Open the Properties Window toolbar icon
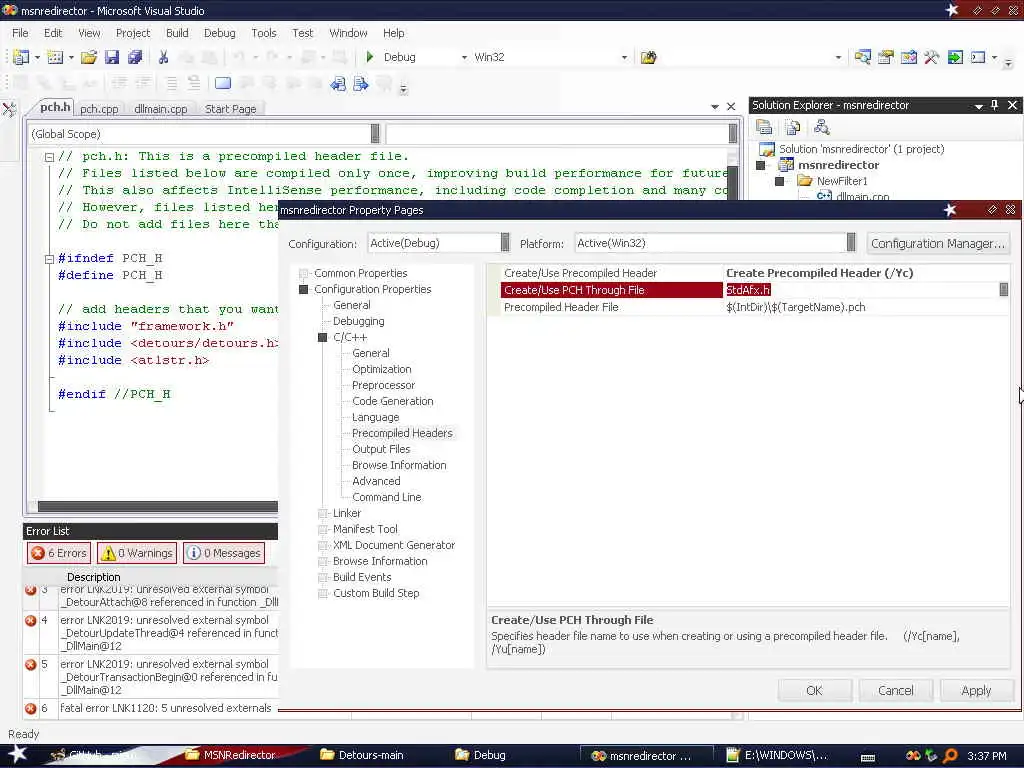The image size is (1024, 768). click(886, 57)
